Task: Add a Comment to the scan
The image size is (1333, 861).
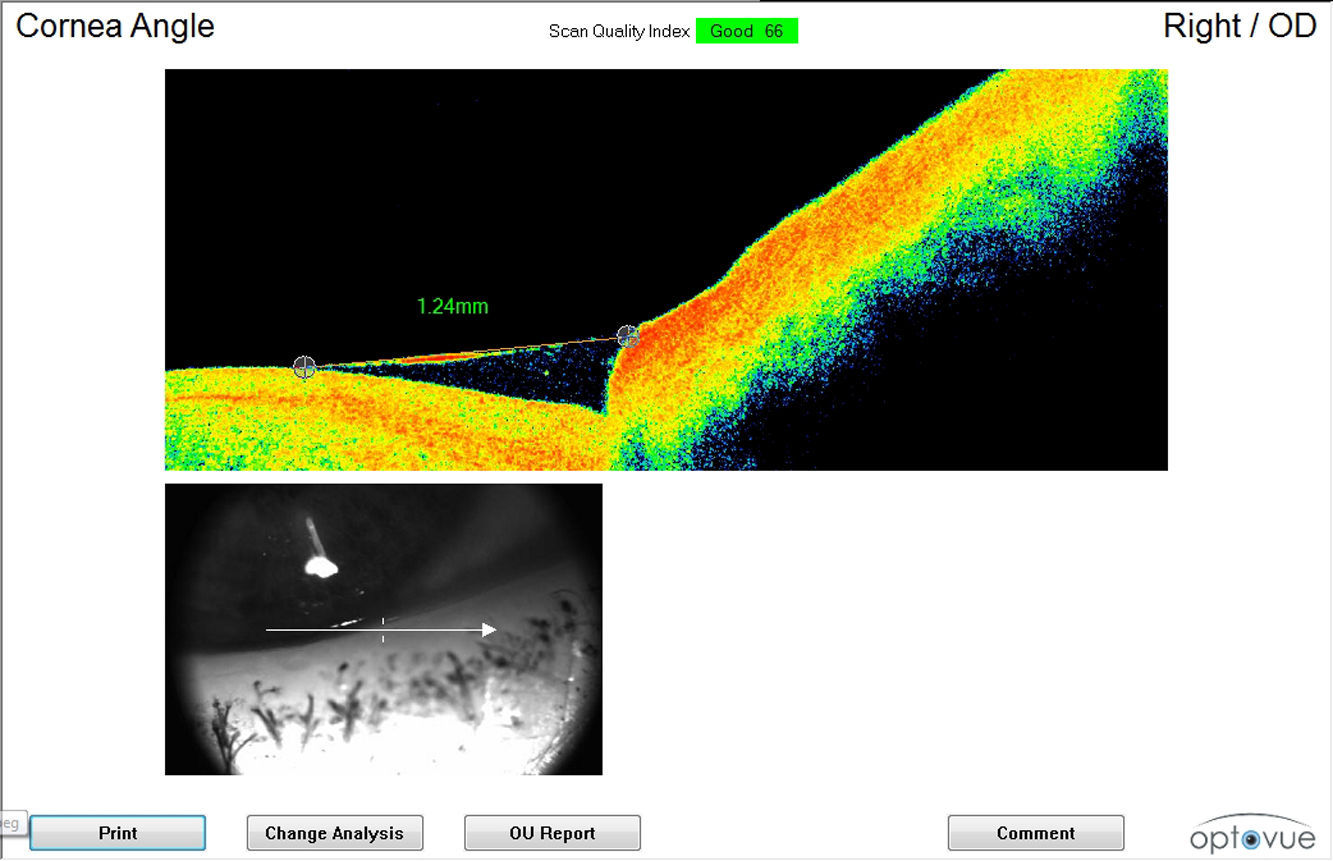Action: click(1035, 833)
